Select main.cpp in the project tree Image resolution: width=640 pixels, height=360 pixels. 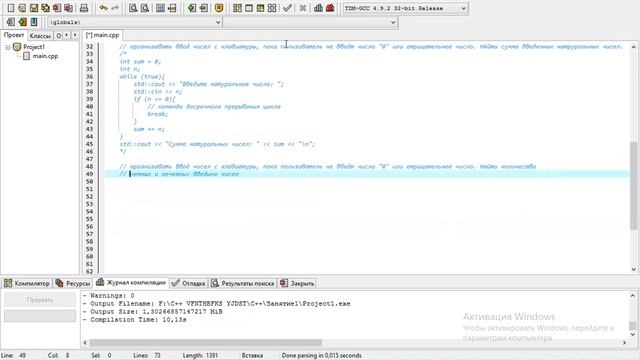45,56
